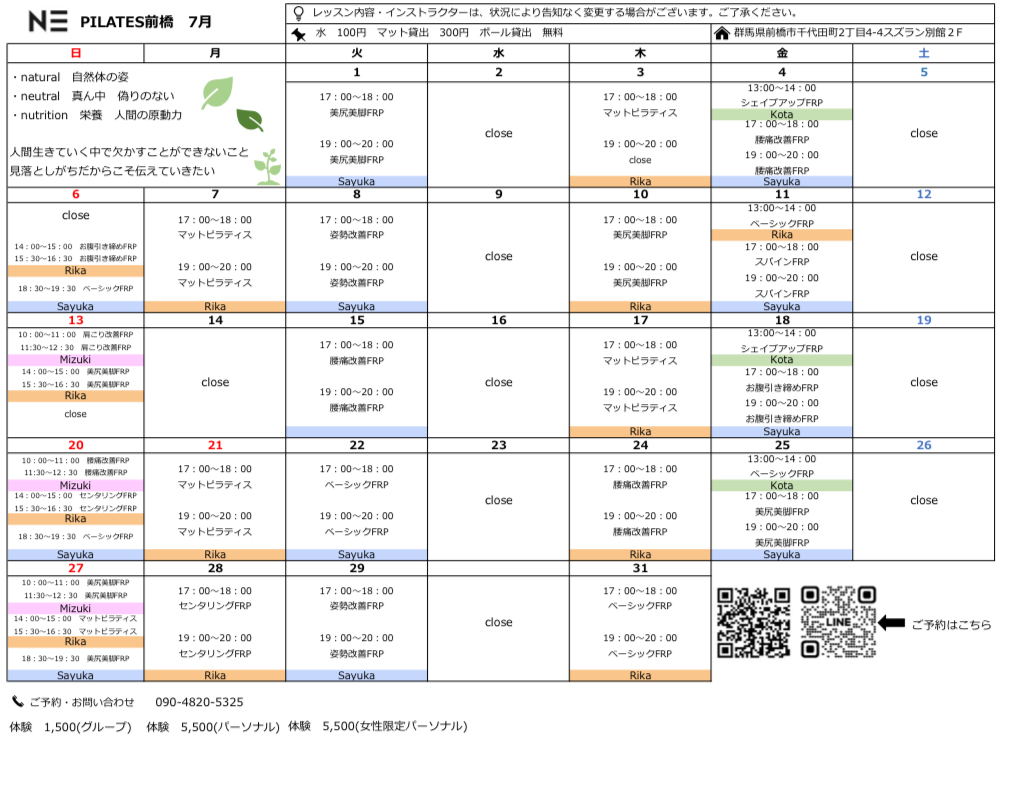Screen dimensions: 1029x791
Task: Click the blue Saturday header "土"
Action: coord(924,53)
